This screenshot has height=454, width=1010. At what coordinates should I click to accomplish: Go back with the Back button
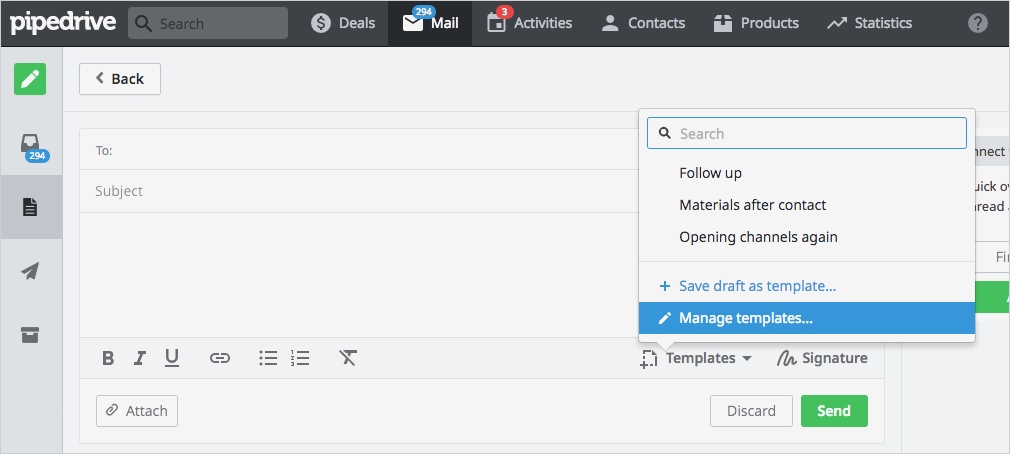point(120,79)
